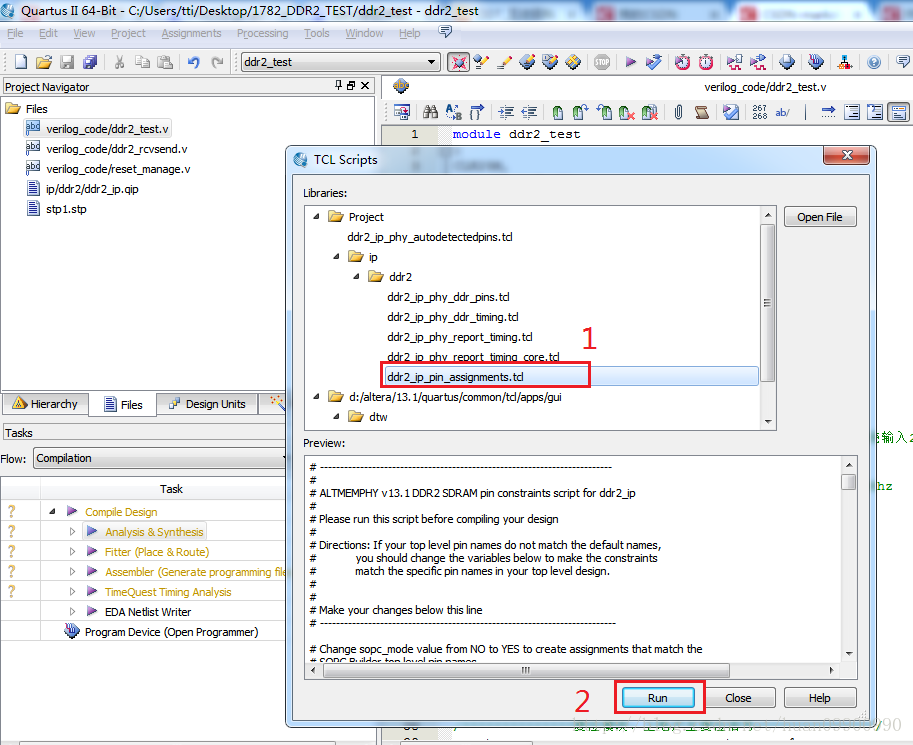Open the File menu
Screen dimensions: 913x745
click(x=15, y=33)
